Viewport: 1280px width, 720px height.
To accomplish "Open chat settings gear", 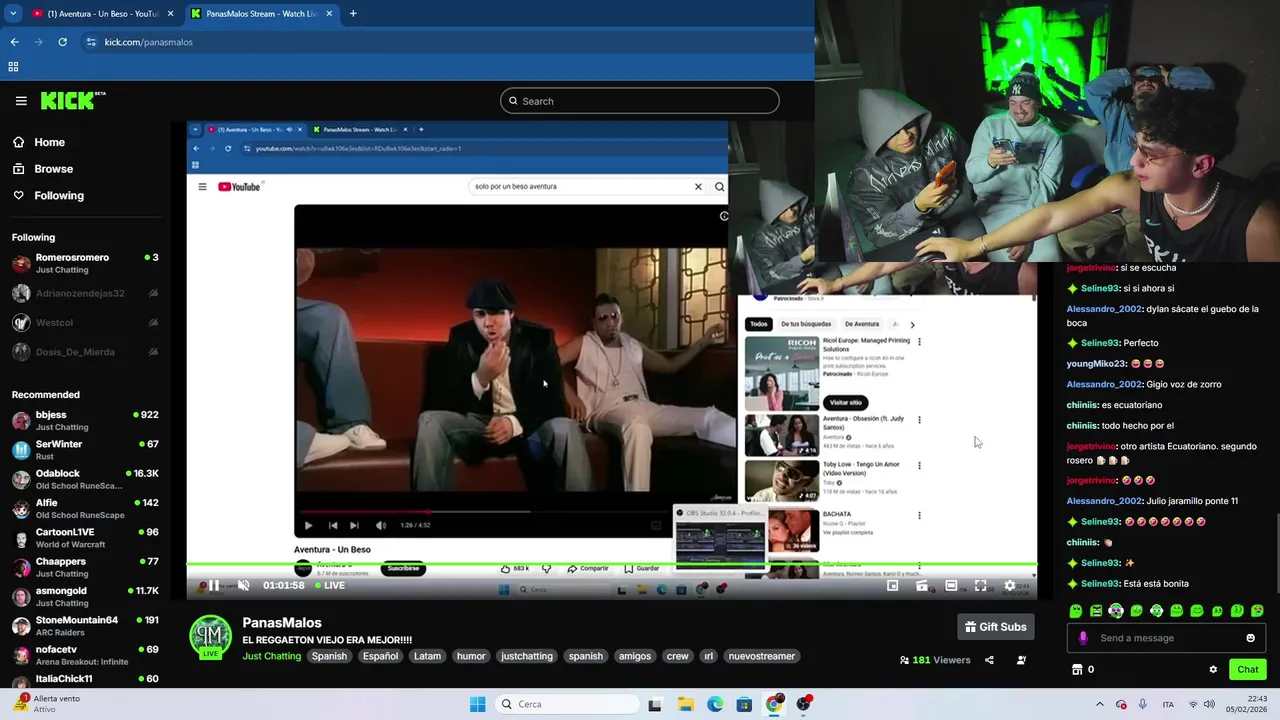I will pyautogui.click(x=1213, y=670).
